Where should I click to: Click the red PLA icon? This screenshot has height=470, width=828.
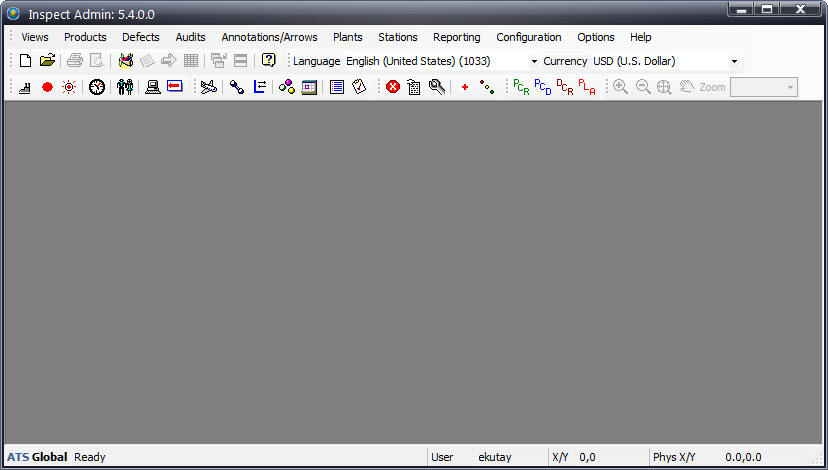tap(587, 87)
